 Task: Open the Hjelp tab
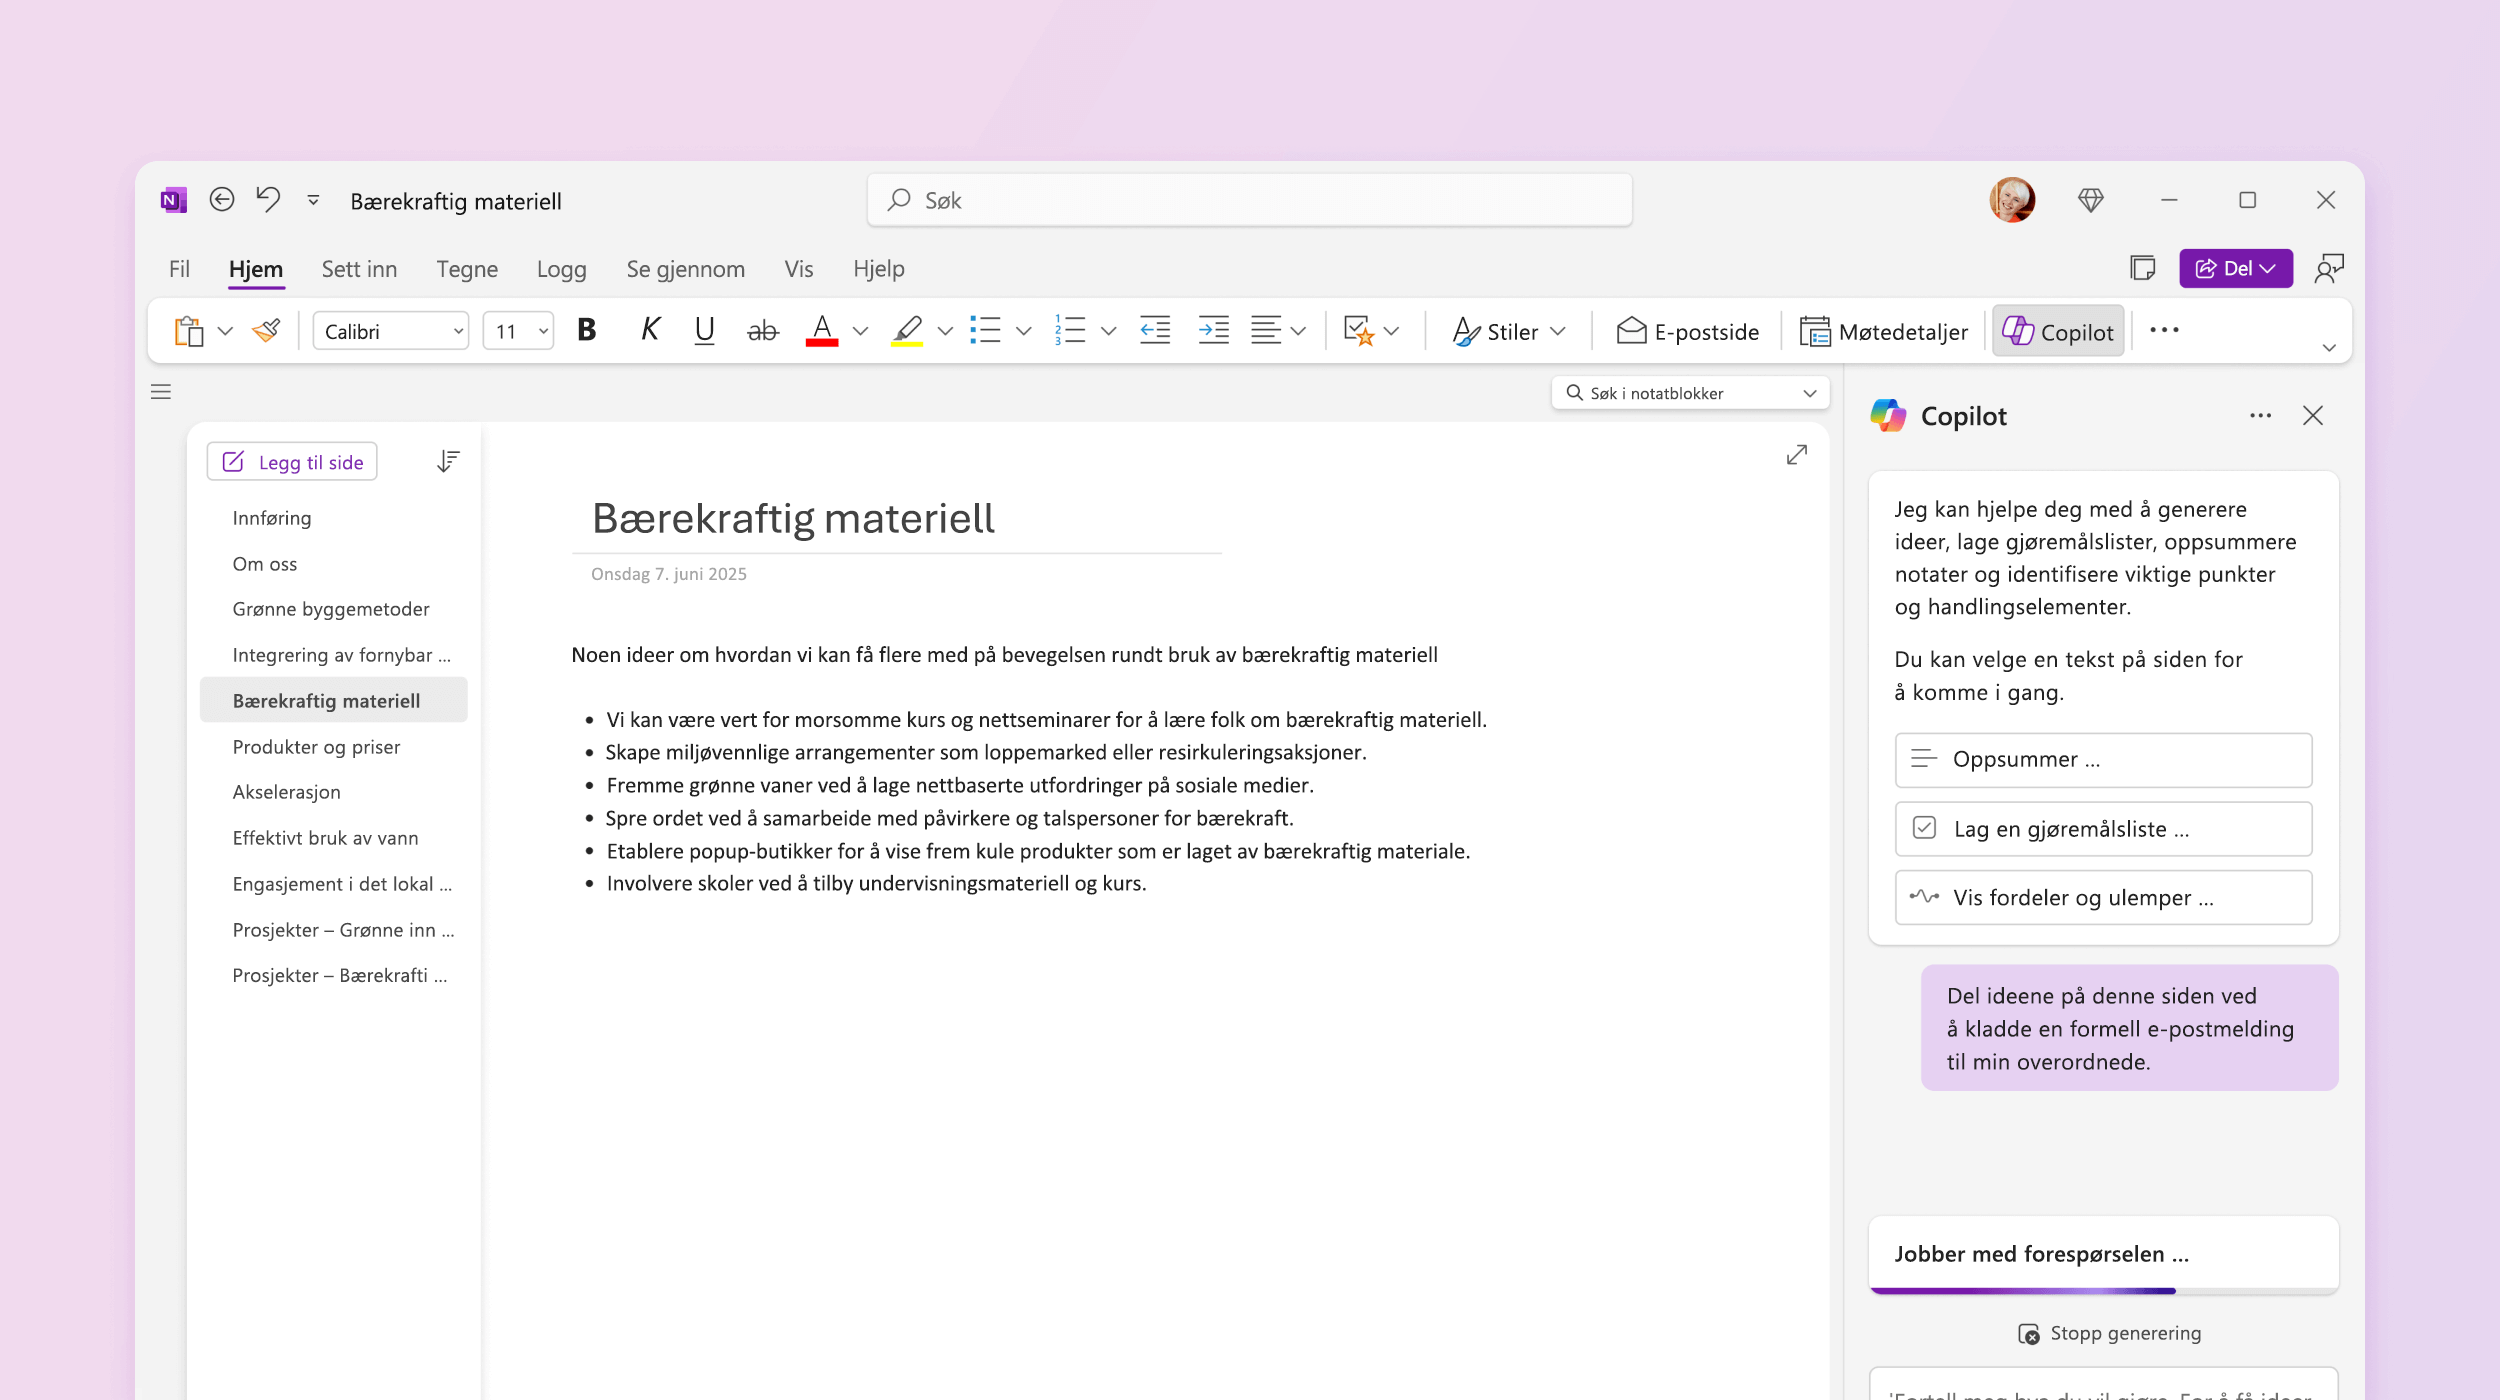point(879,269)
